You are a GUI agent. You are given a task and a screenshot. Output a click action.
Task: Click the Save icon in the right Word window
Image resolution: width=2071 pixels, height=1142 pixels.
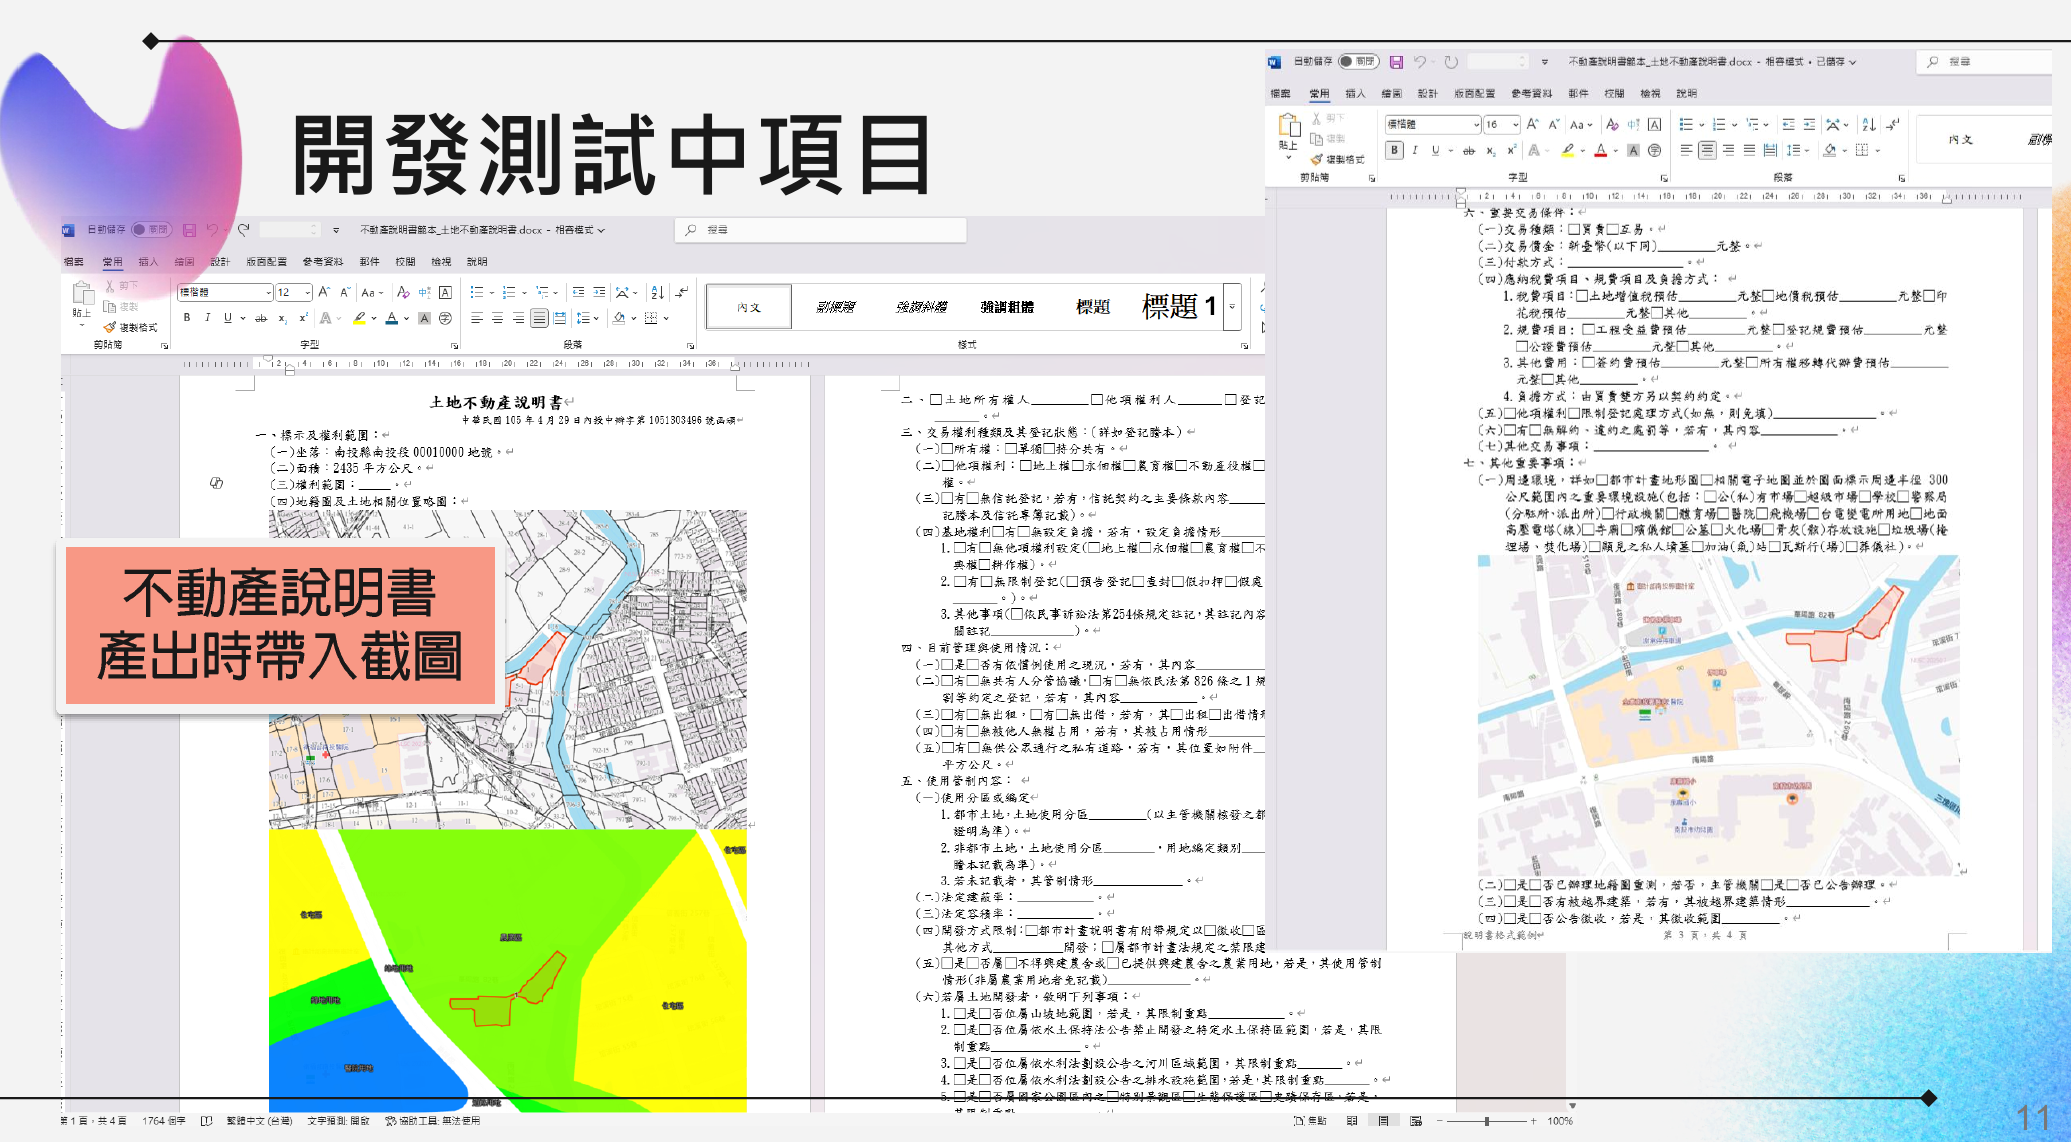1396,62
